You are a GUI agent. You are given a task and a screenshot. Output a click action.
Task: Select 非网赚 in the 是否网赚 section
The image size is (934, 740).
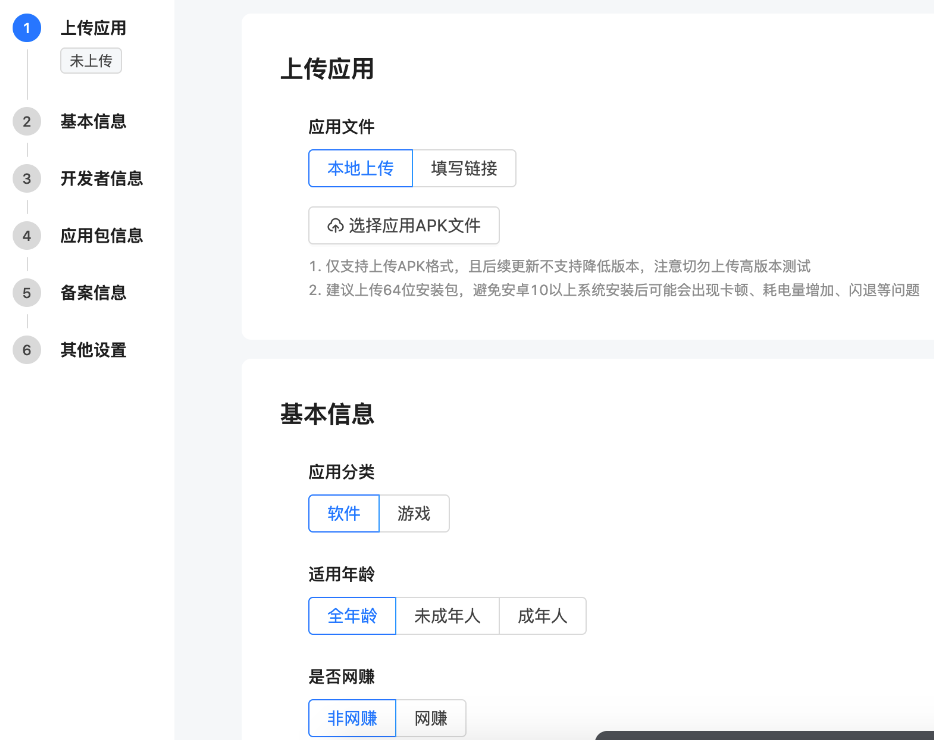point(351,718)
